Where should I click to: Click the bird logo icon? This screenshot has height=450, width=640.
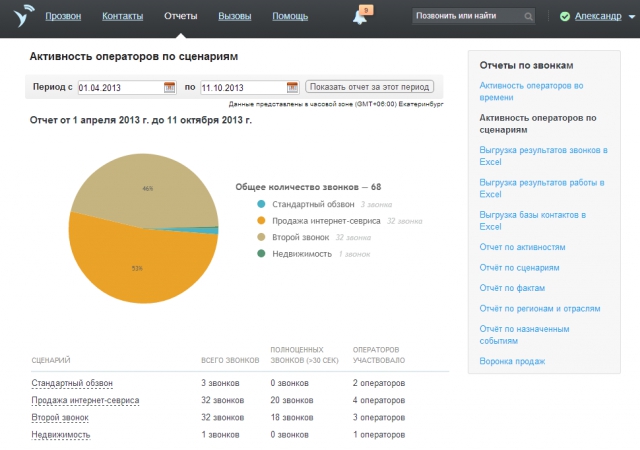(x=23, y=16)
